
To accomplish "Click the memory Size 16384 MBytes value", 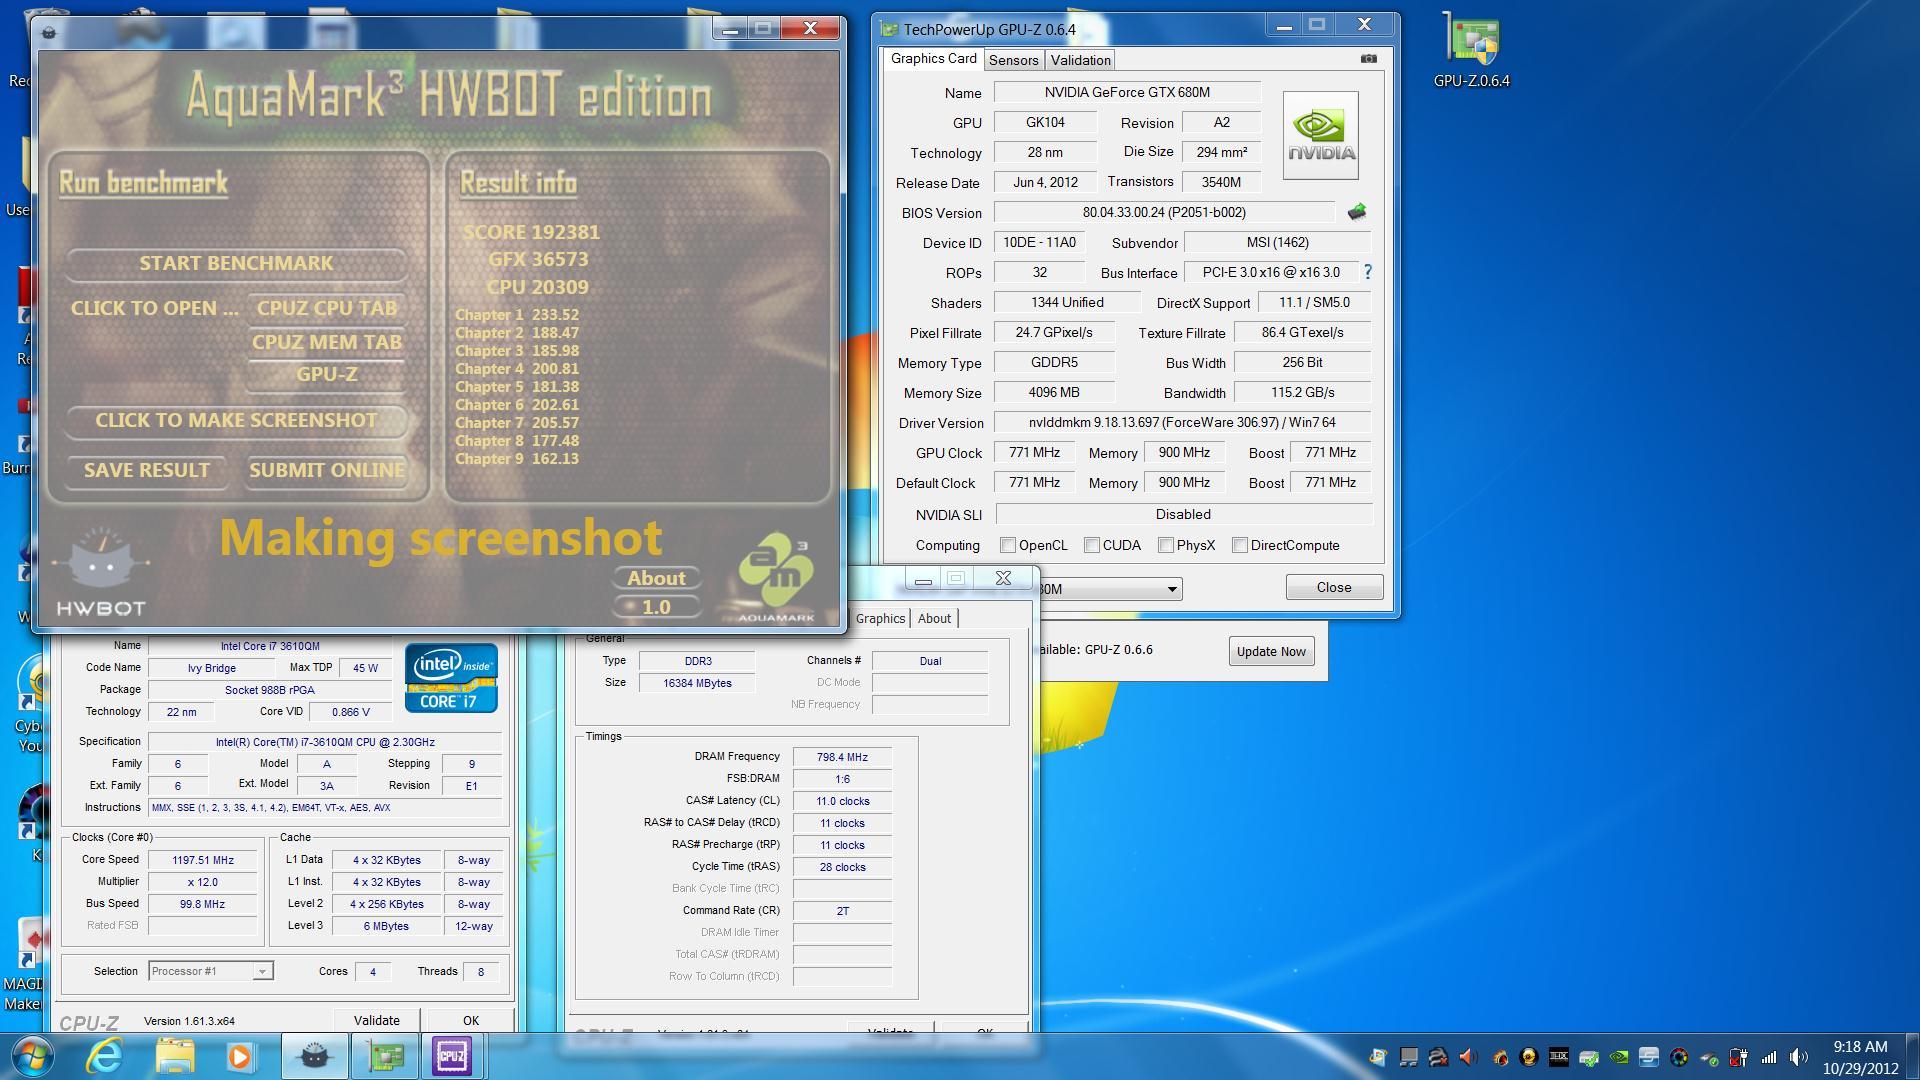I will click(697, 683).
